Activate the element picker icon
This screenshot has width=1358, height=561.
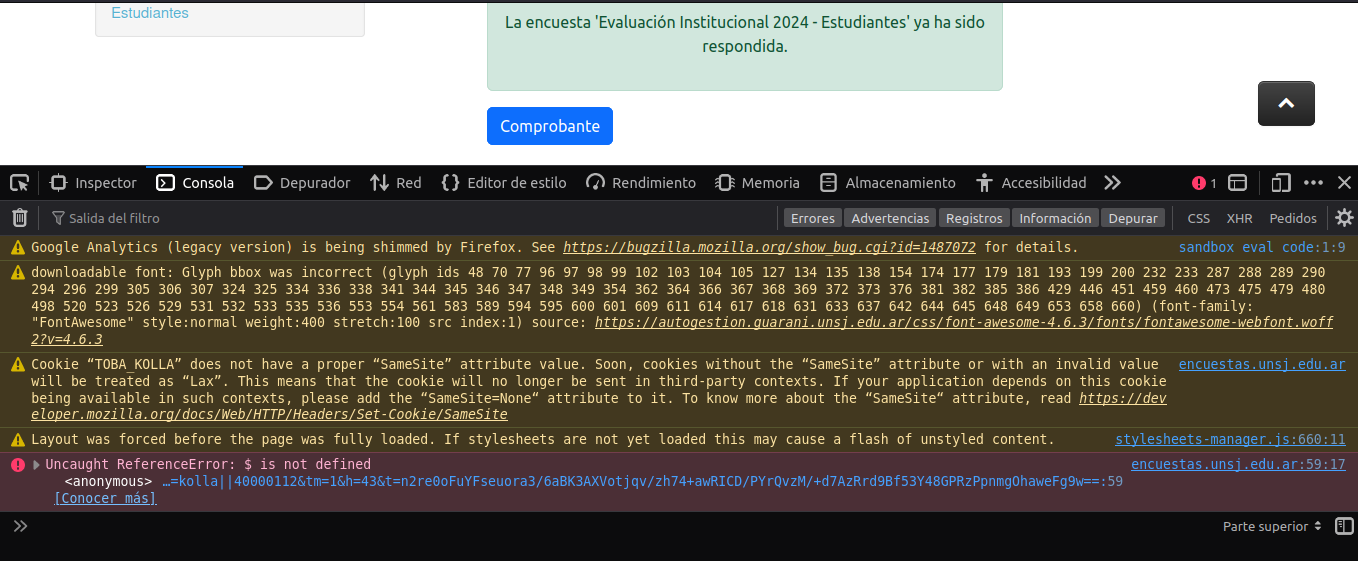coord(19,183)
